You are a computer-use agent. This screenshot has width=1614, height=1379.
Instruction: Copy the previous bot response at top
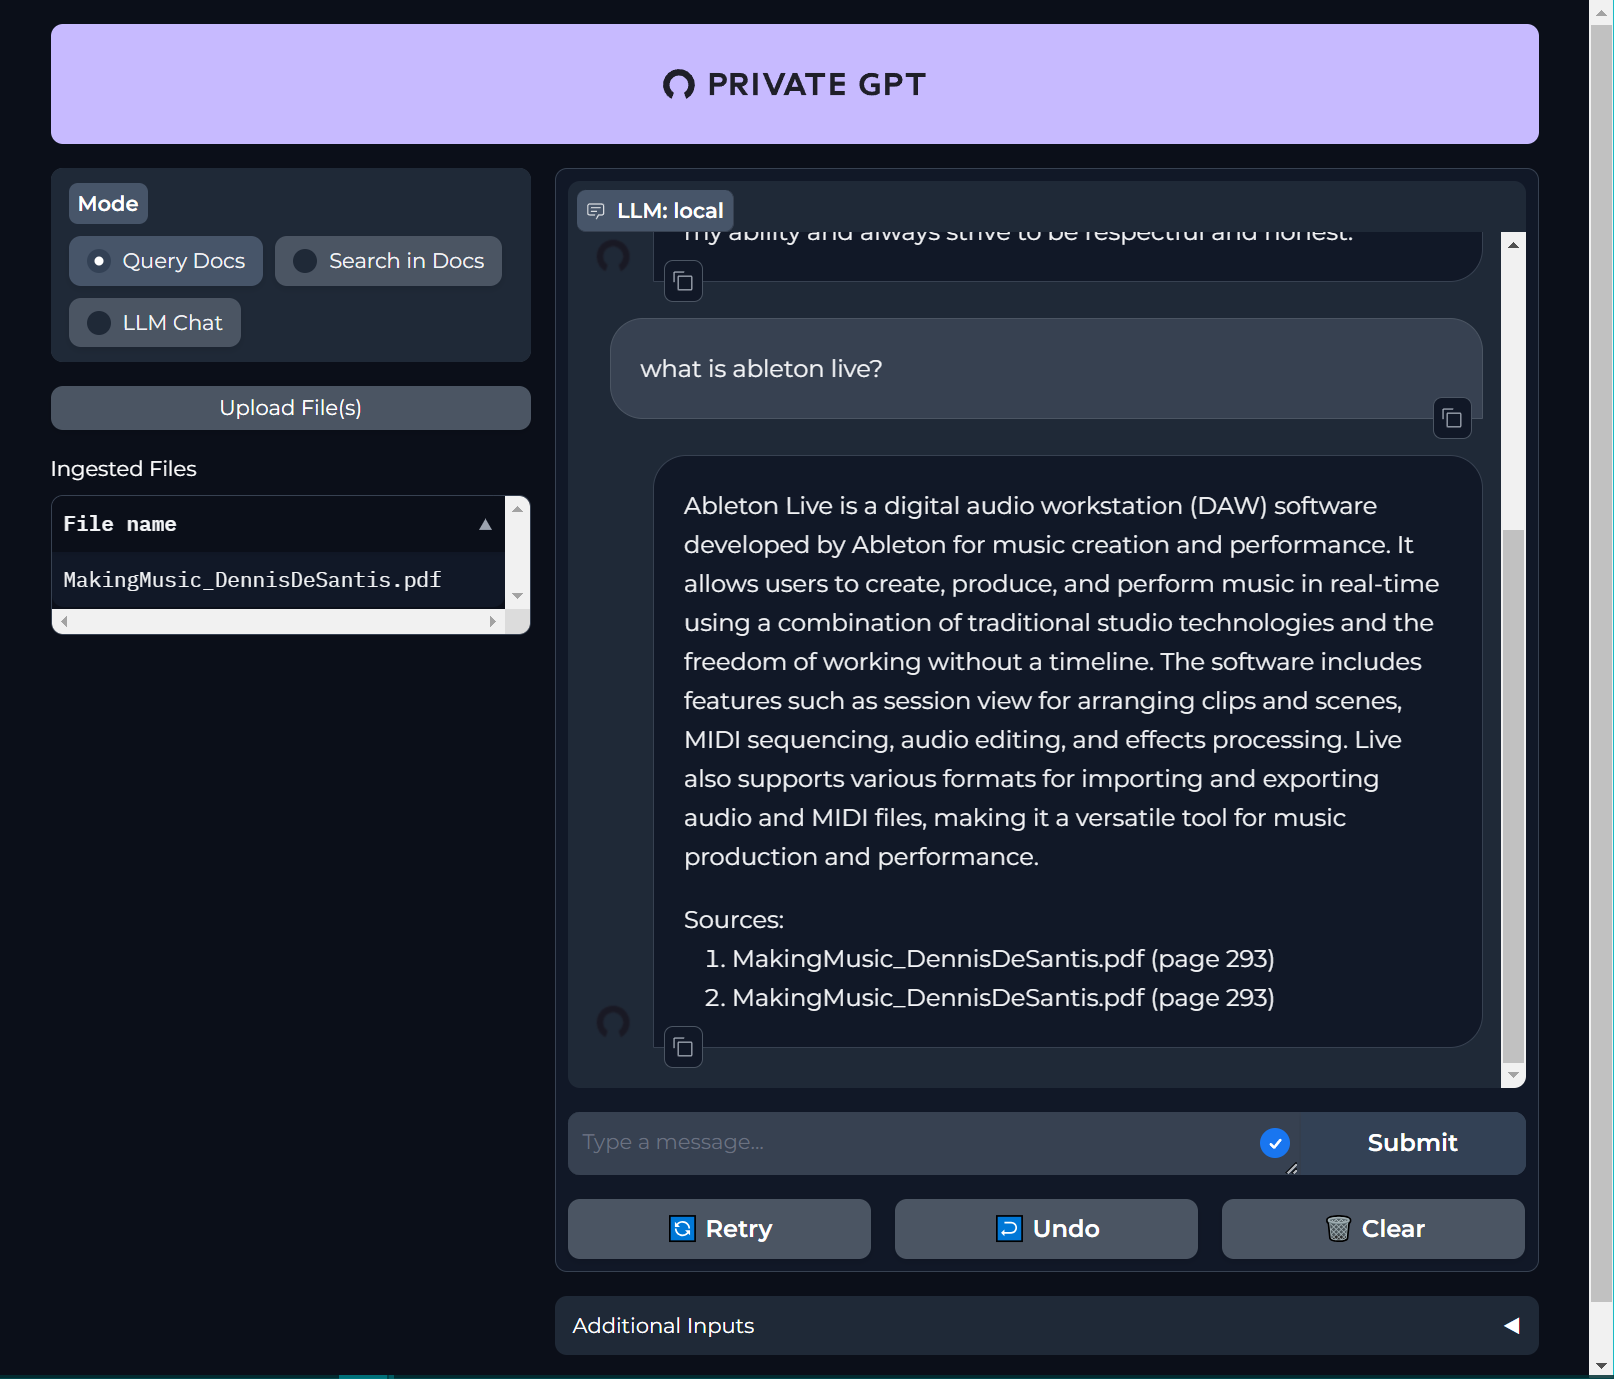click(683, 282)
